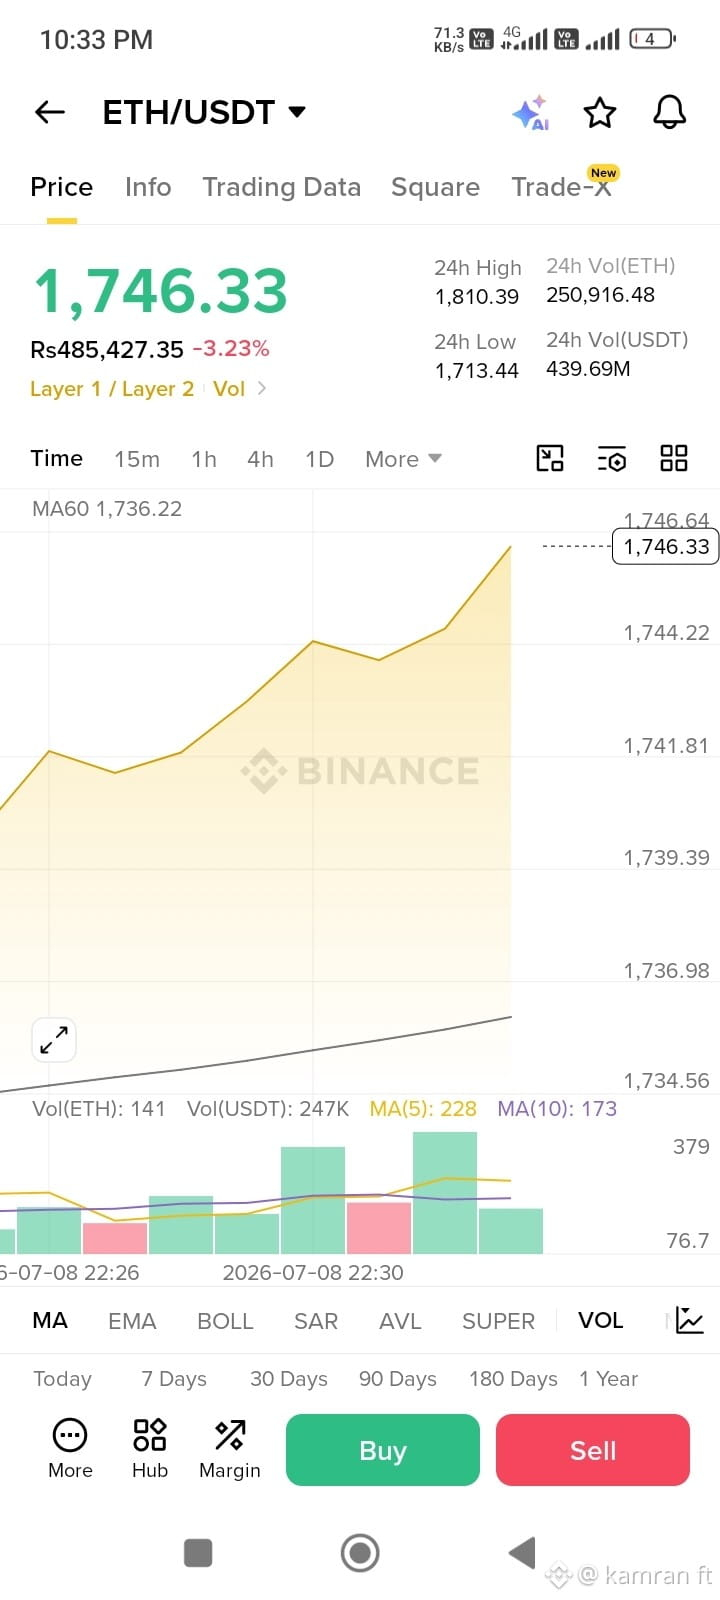Tap the green Buy button
Screen dimensions: 720x1600
pos(383,1450)
